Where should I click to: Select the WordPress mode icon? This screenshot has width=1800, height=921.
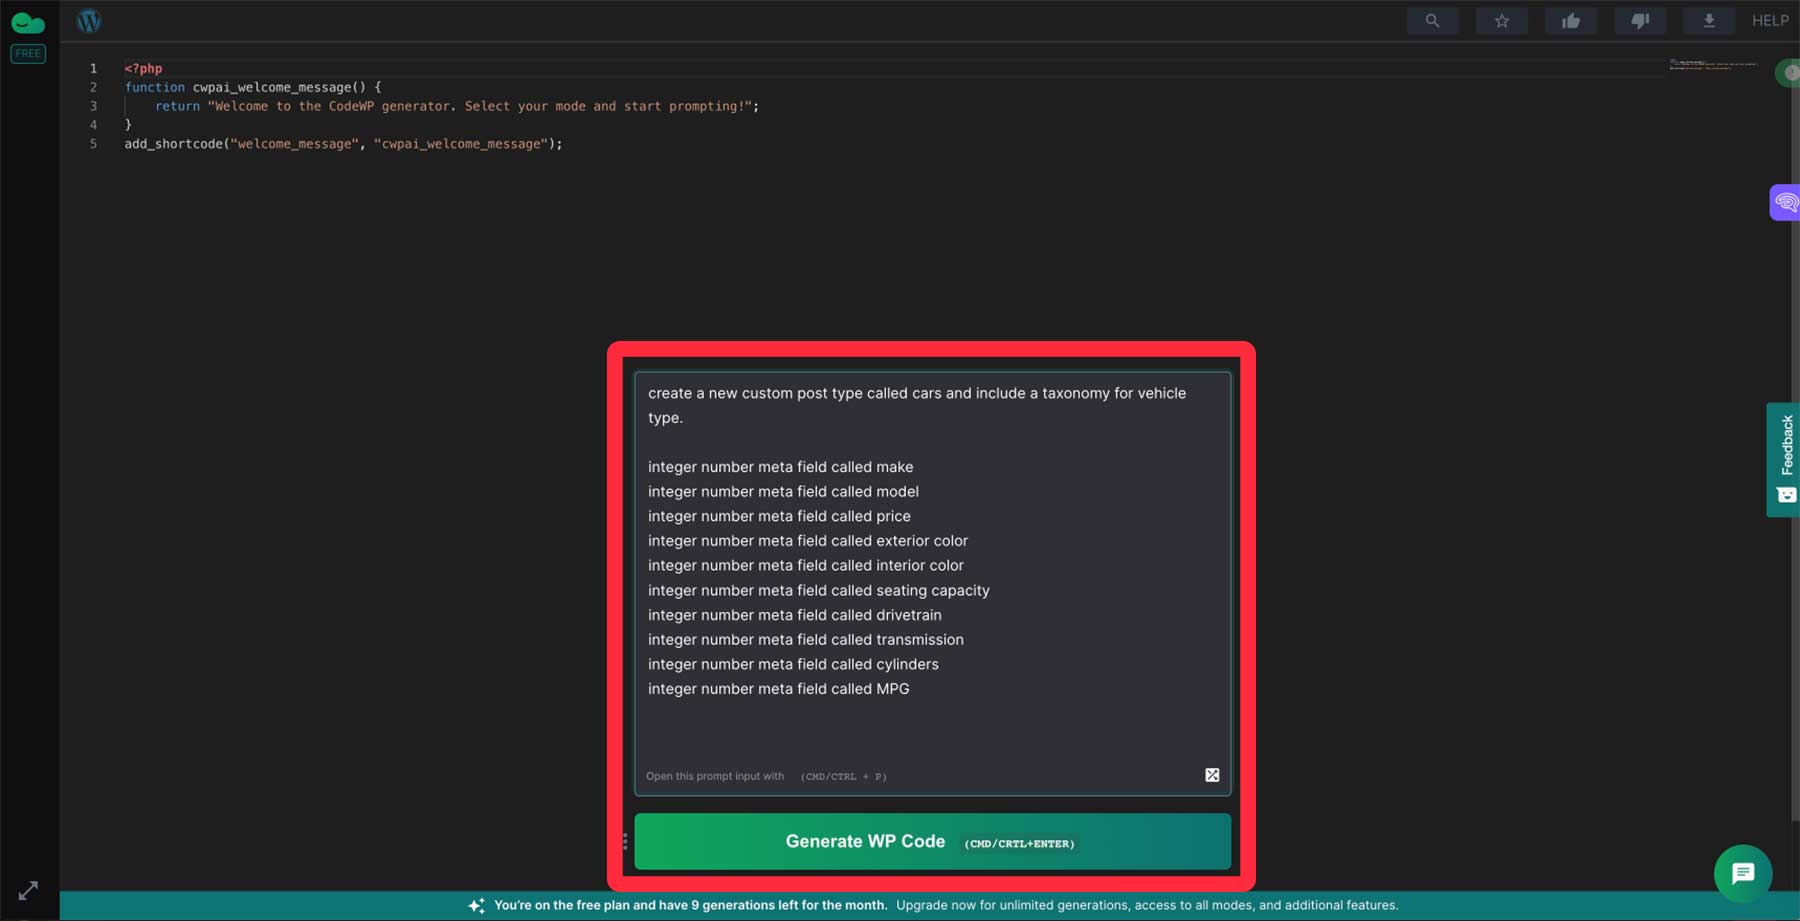point(89,20)
